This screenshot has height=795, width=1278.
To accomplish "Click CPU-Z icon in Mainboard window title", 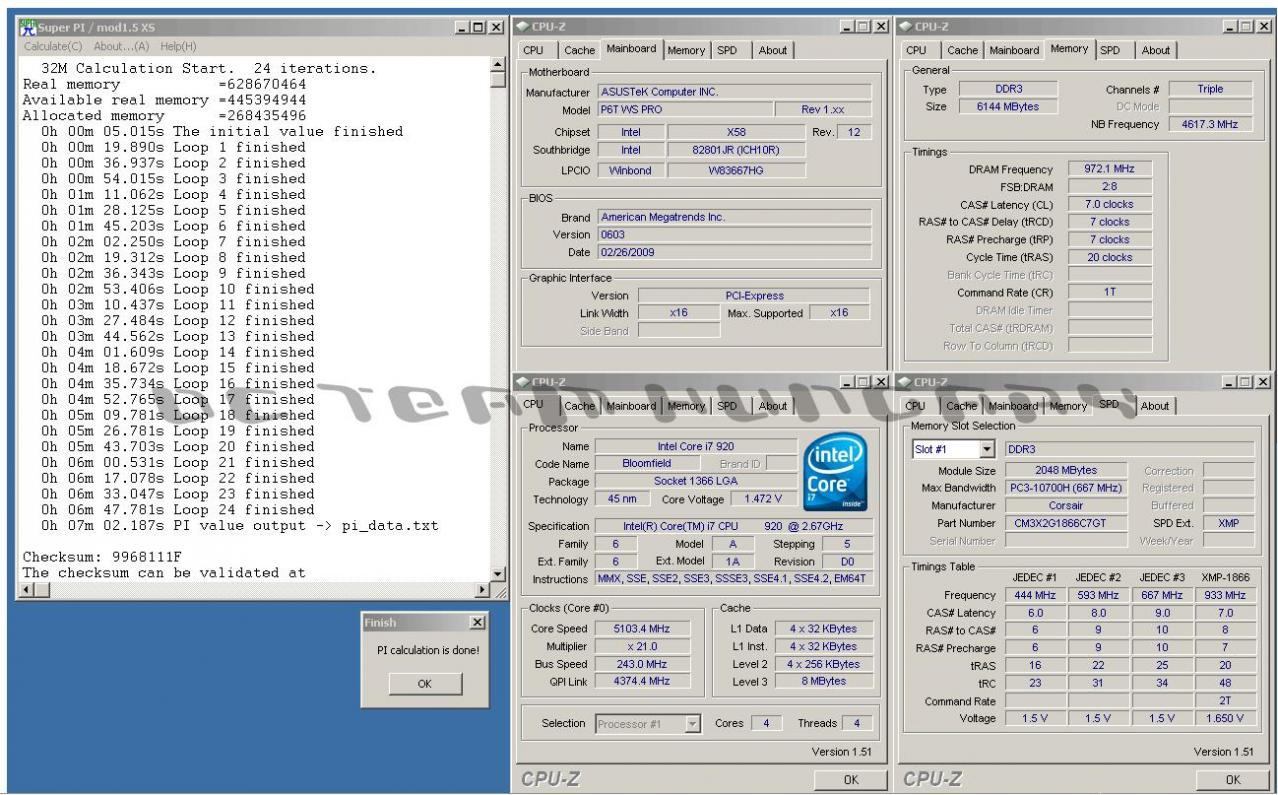I will [x=524, y=25].
